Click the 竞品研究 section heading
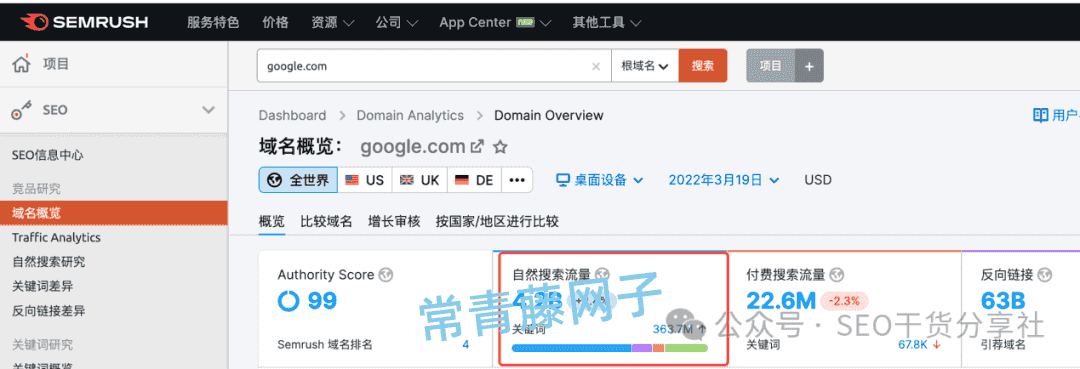The width and height of the screenshot is (1080, 369). (x=36, y=189)
